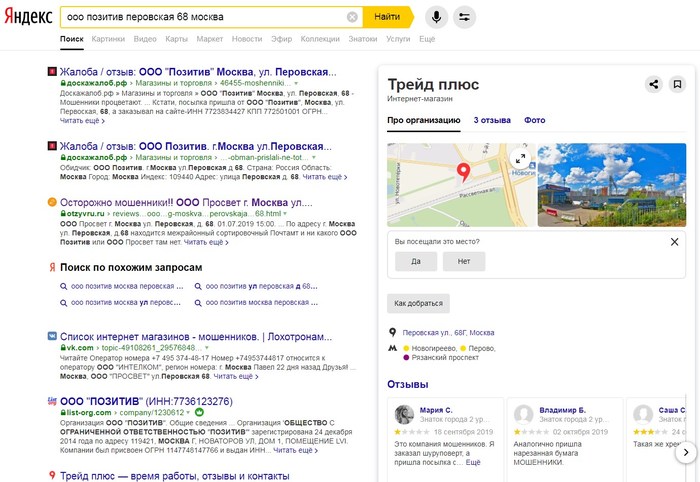Bookmark Трейд плюс organization

(x=677, y=84)
